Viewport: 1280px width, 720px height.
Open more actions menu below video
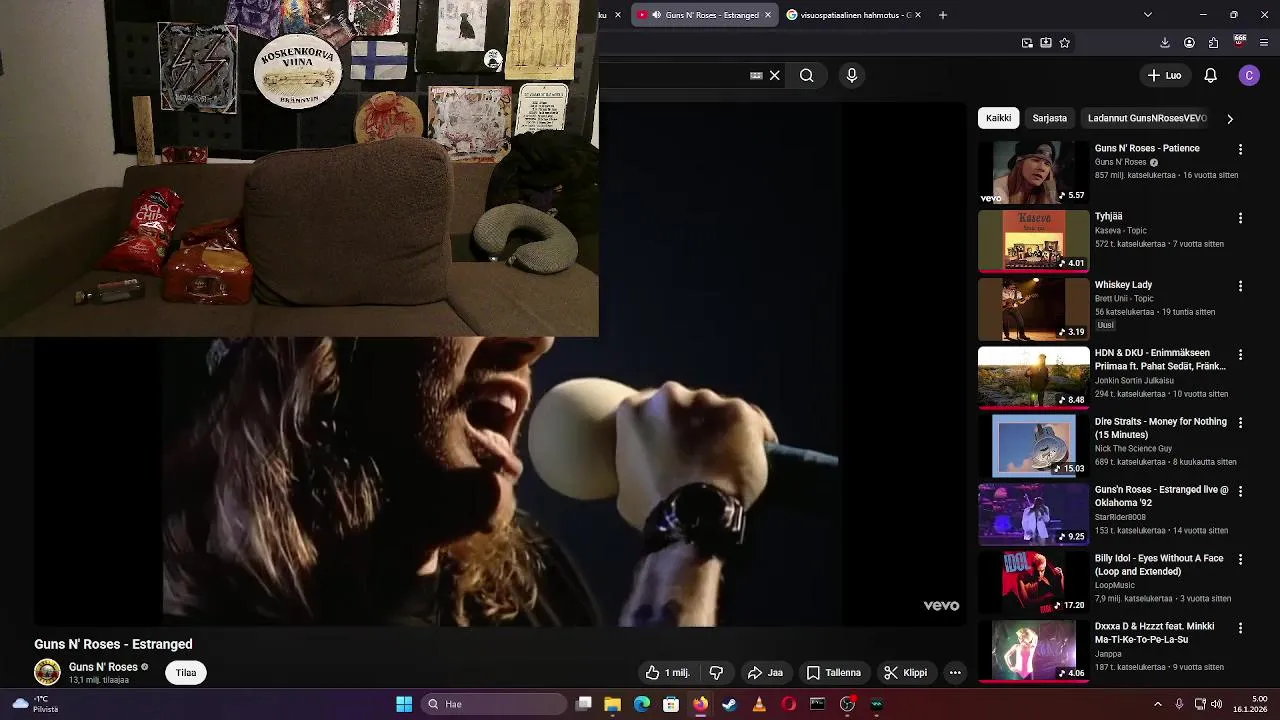click(955, 673)
